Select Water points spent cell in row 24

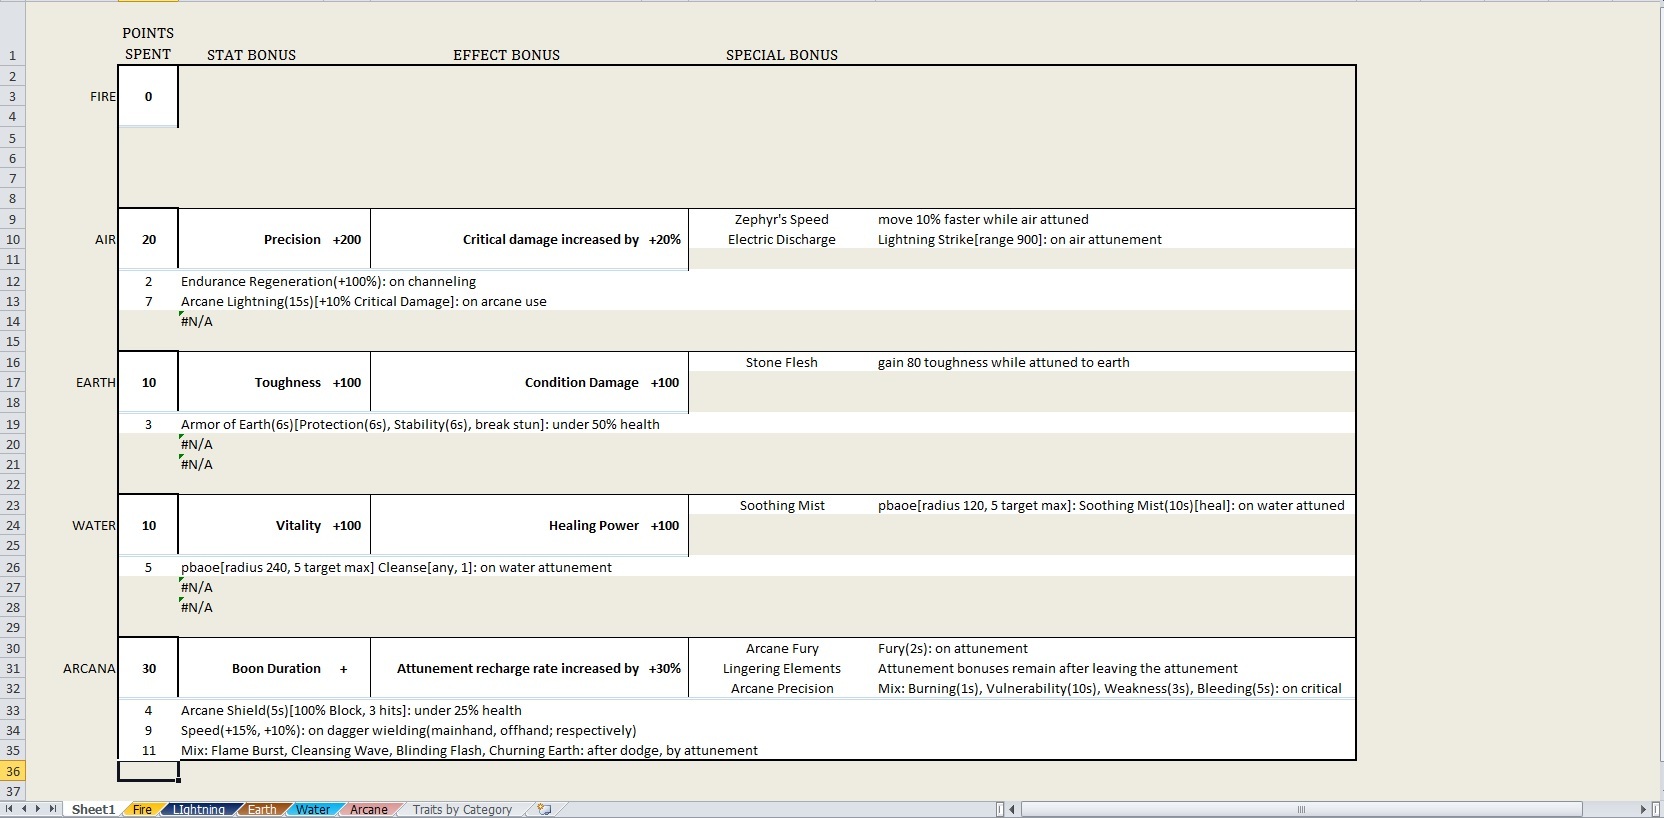pyautogui.click(x=148, y=525)
